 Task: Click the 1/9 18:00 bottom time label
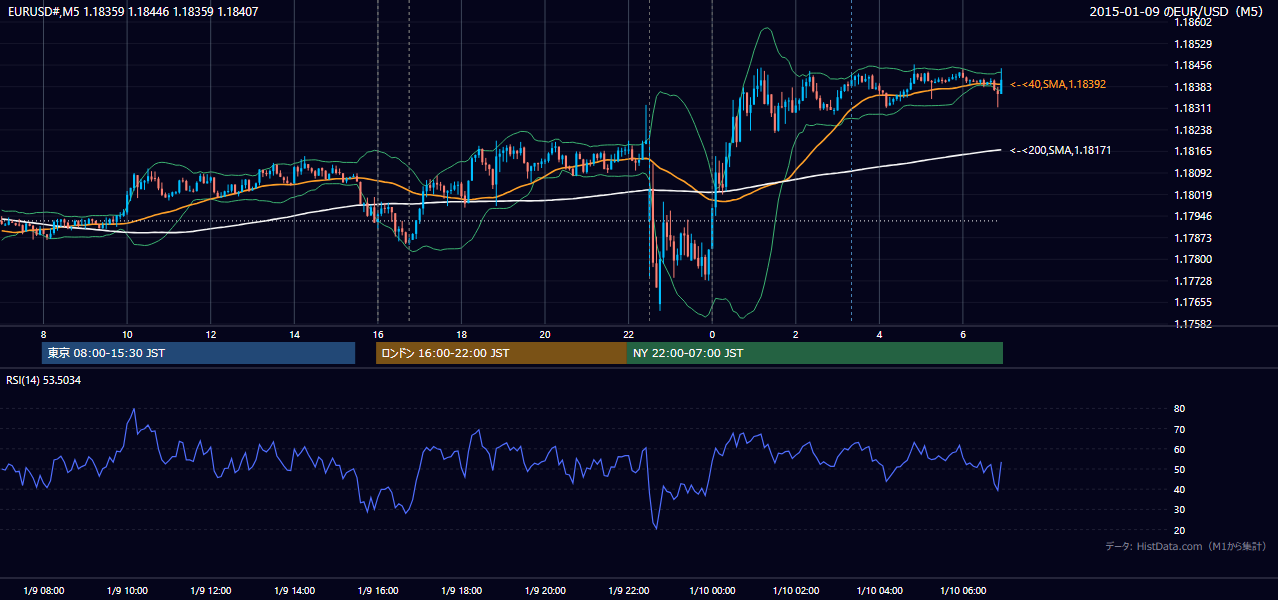point(461,591)
